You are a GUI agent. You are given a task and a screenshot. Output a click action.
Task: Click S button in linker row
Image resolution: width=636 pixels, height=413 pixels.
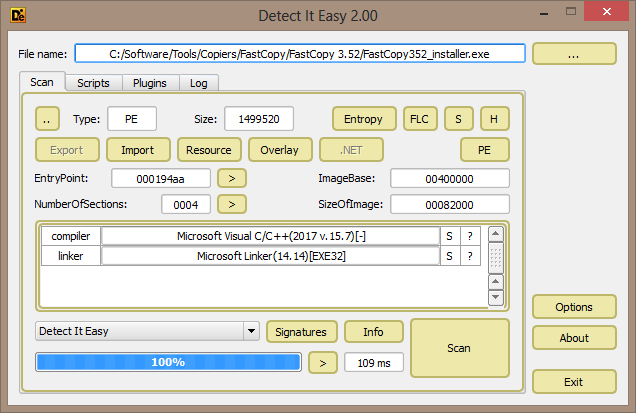coord(449,256)
